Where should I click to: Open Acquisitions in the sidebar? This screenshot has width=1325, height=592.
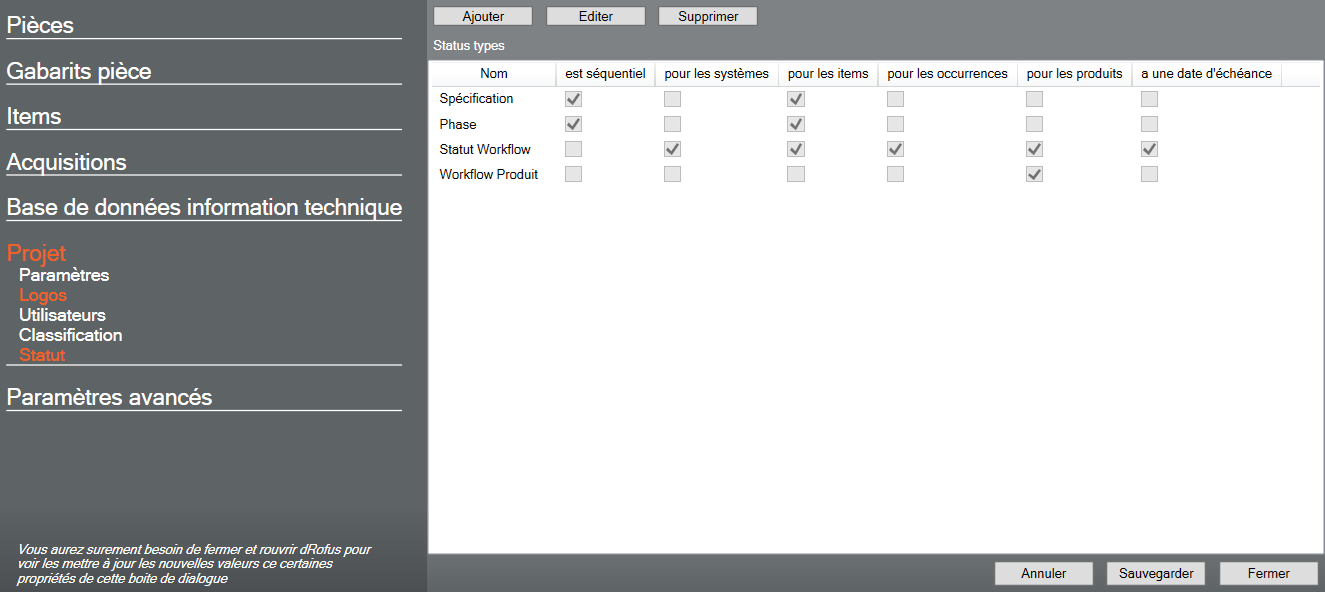click(x=66, y=162)
